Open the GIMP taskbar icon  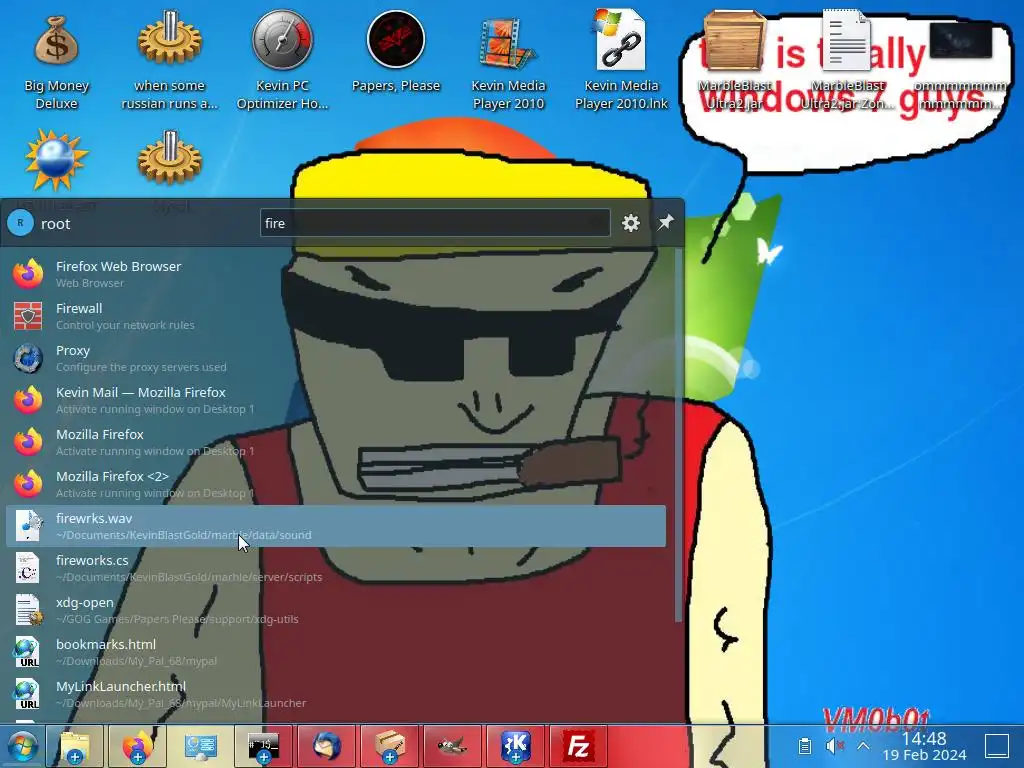coord(452,746)
